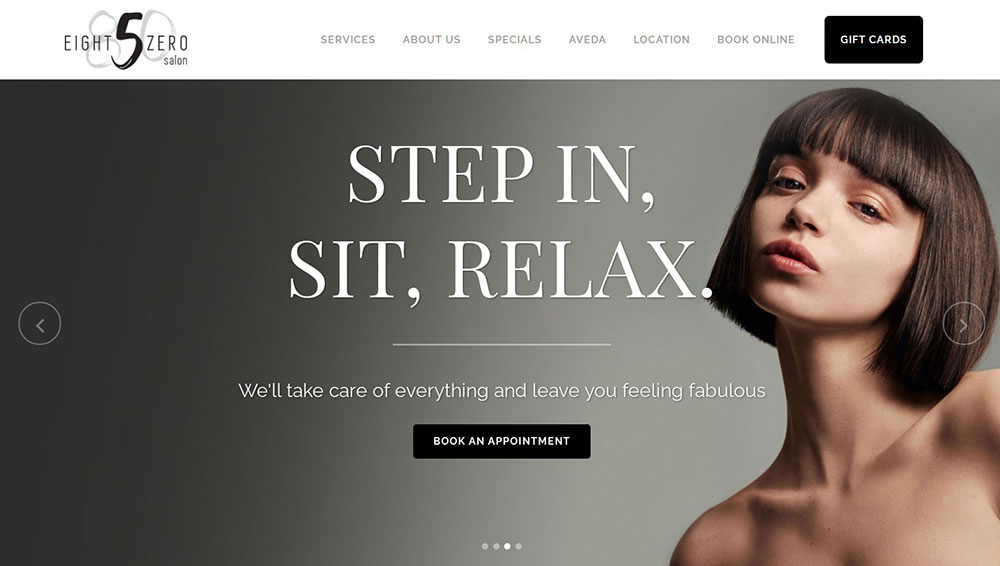Go to the Location page
Image resolution: width=1000 pixels, height=566 pixels.
[661, 40]
